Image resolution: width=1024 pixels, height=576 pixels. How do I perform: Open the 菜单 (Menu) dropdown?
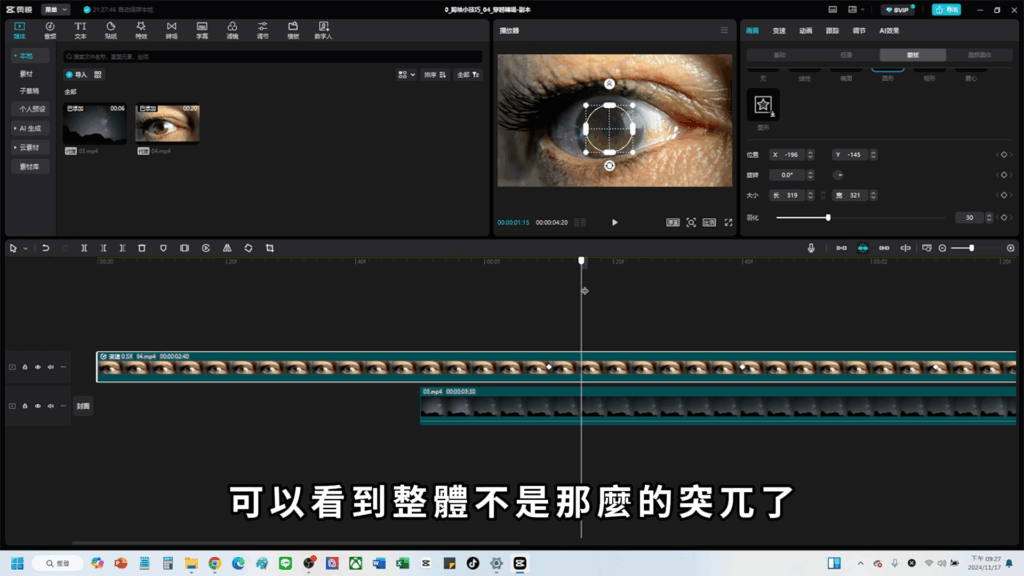(x=56, y=10)
